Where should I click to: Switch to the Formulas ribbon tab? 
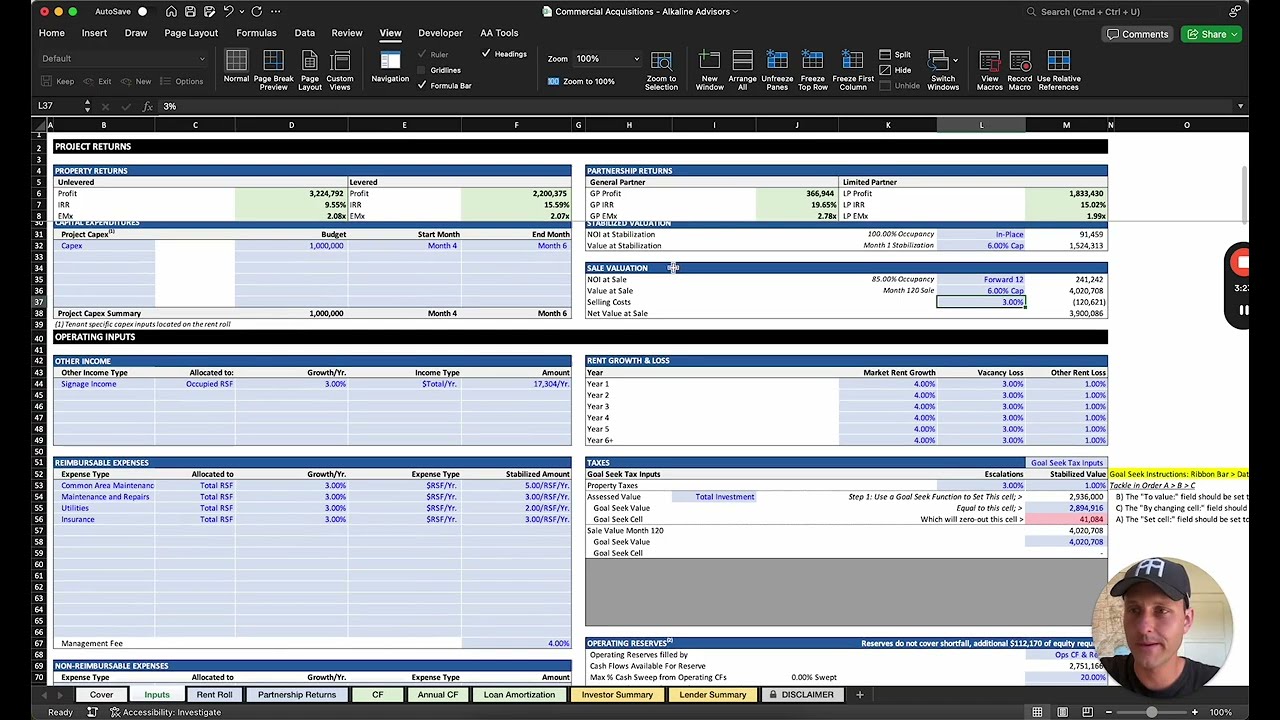[x=256, y=33]
